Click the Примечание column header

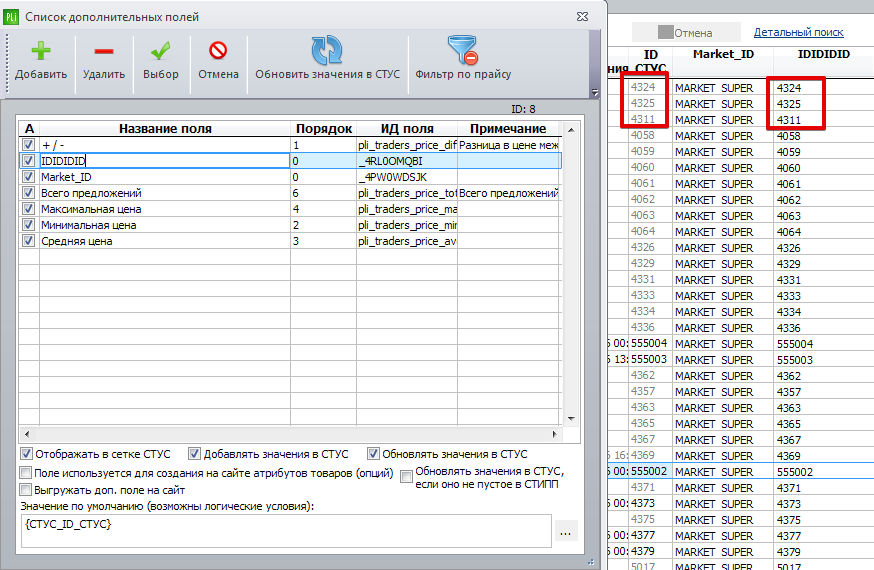(508, 129)
